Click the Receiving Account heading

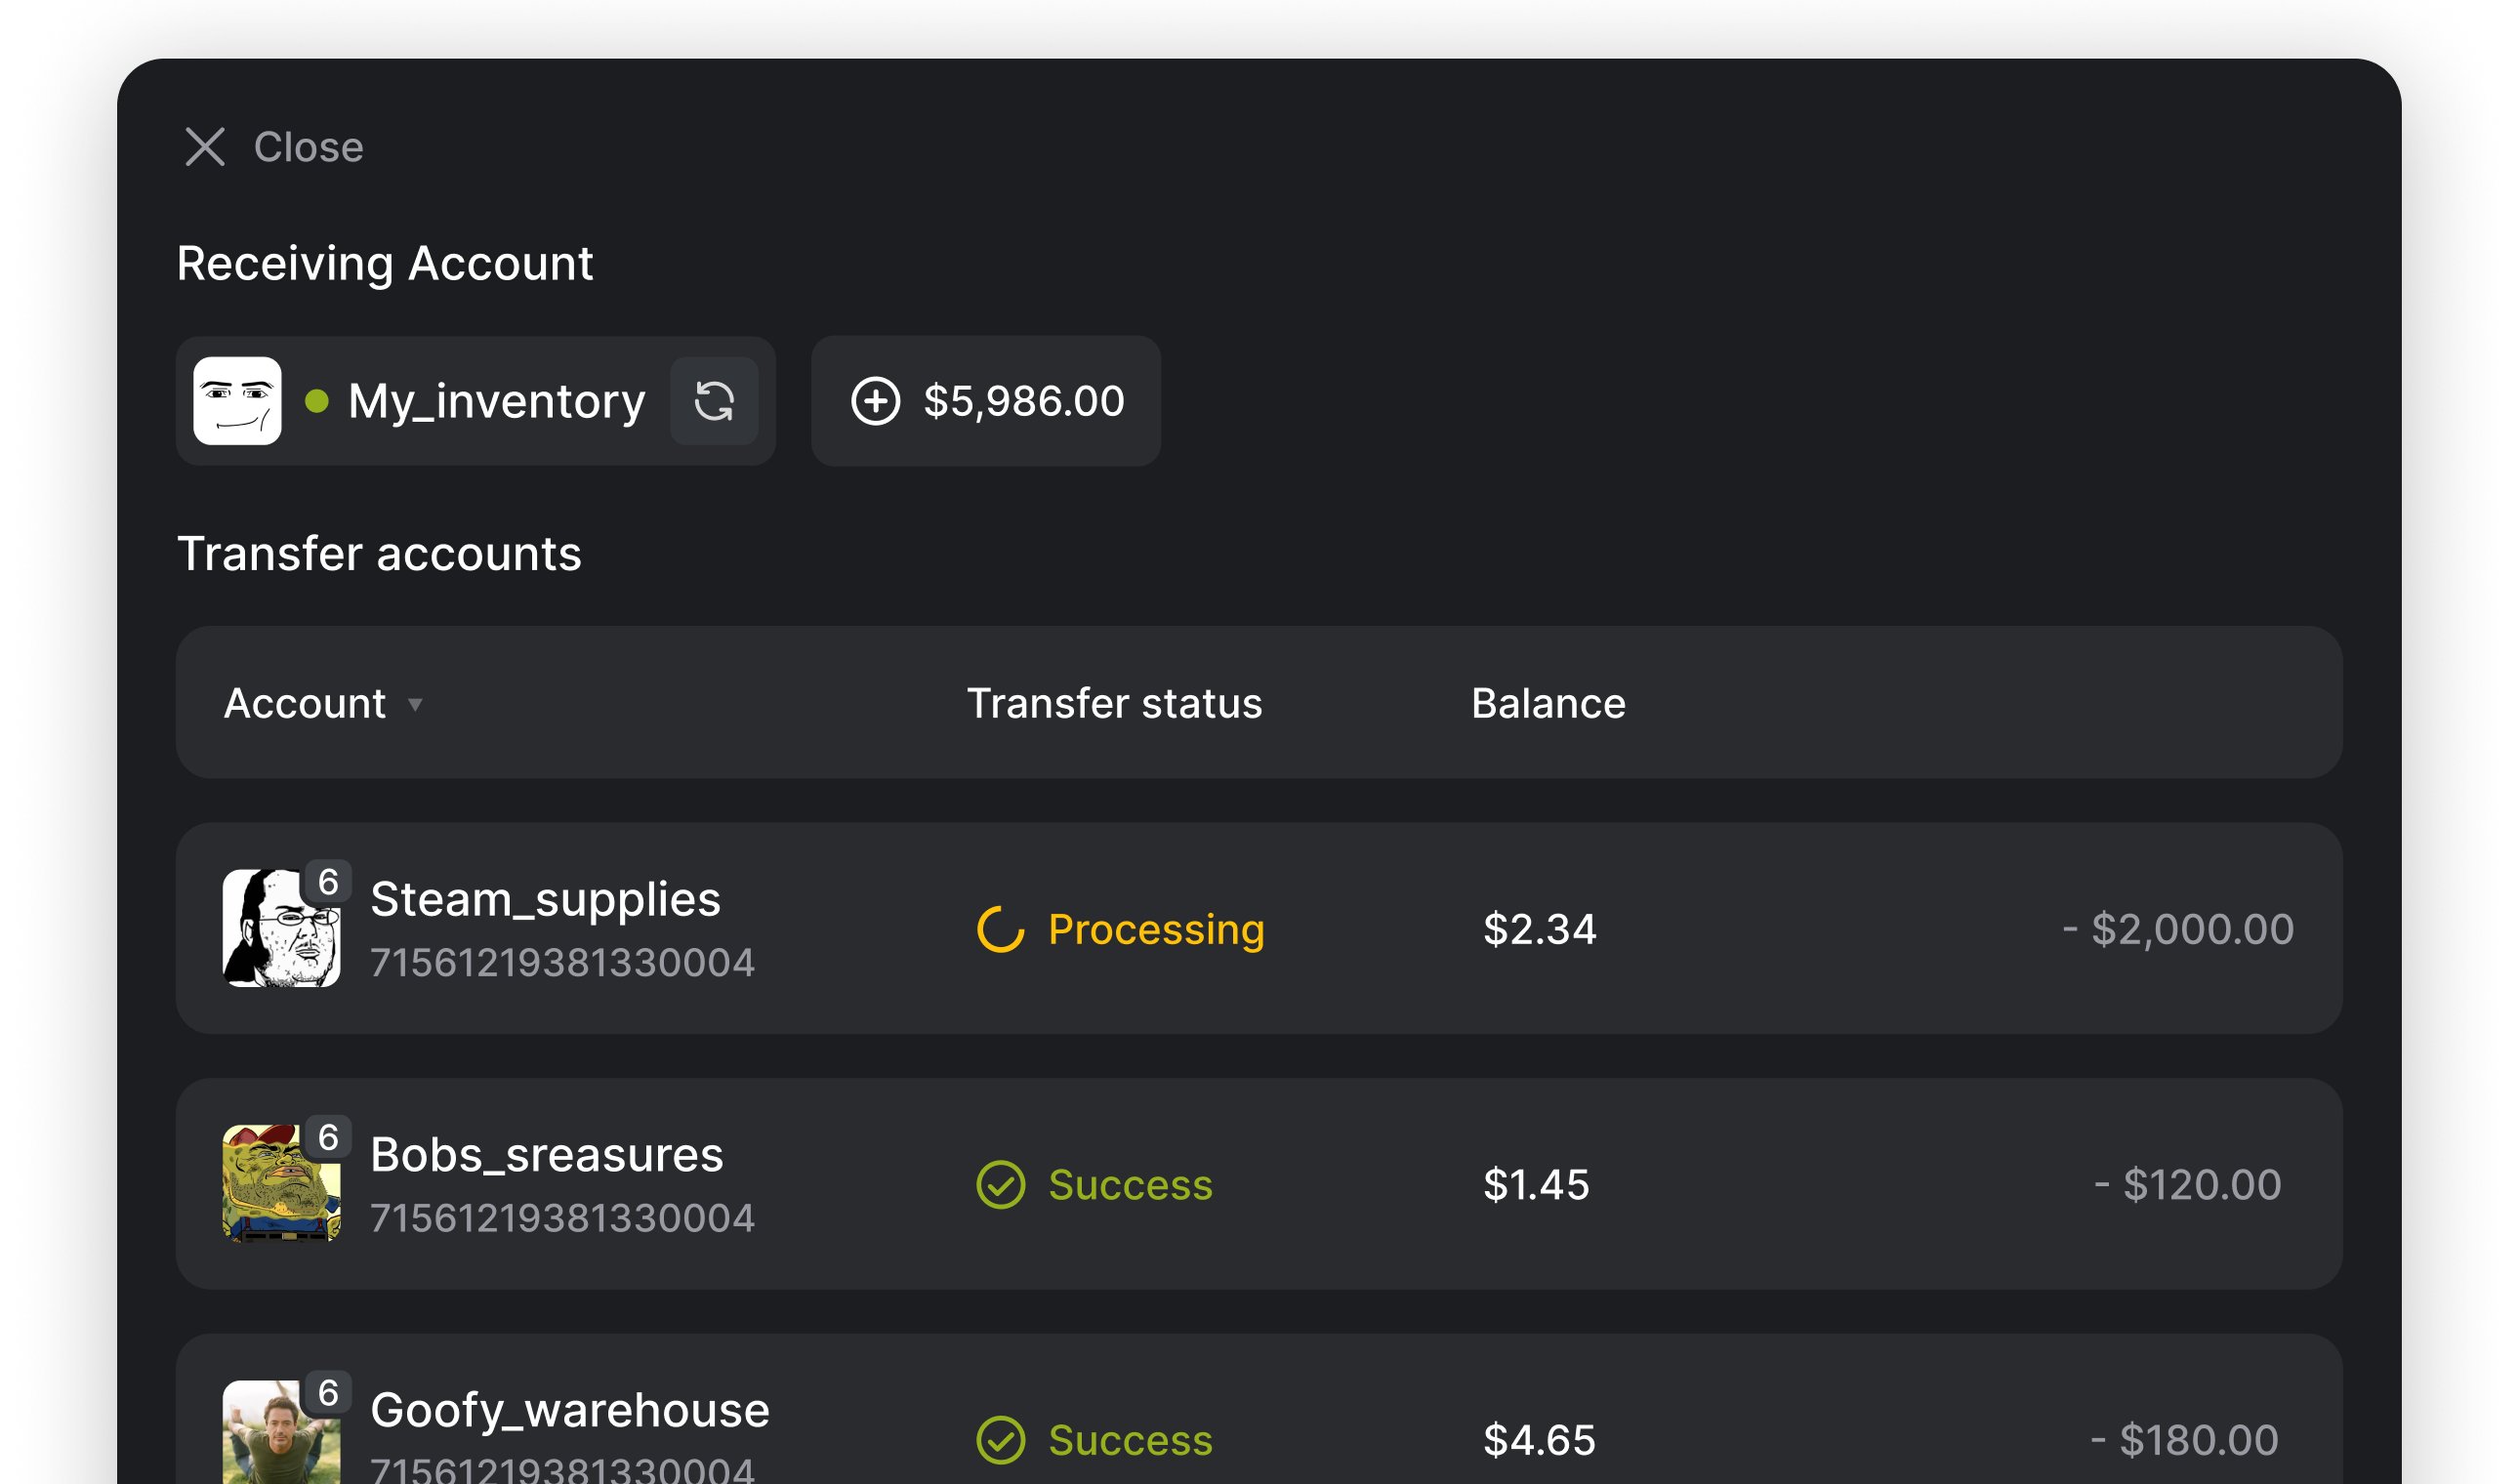tap(385, 264)
